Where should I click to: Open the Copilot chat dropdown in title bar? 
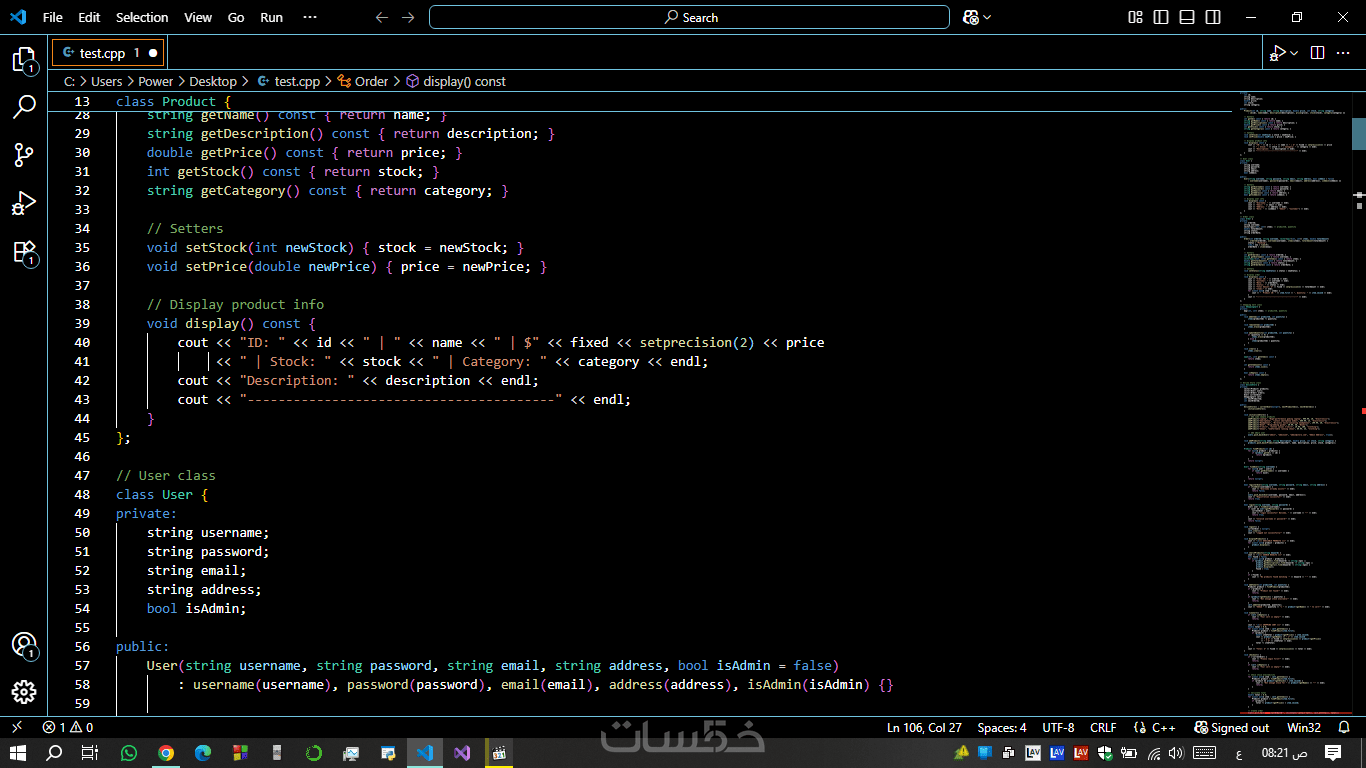pos(987,17)
